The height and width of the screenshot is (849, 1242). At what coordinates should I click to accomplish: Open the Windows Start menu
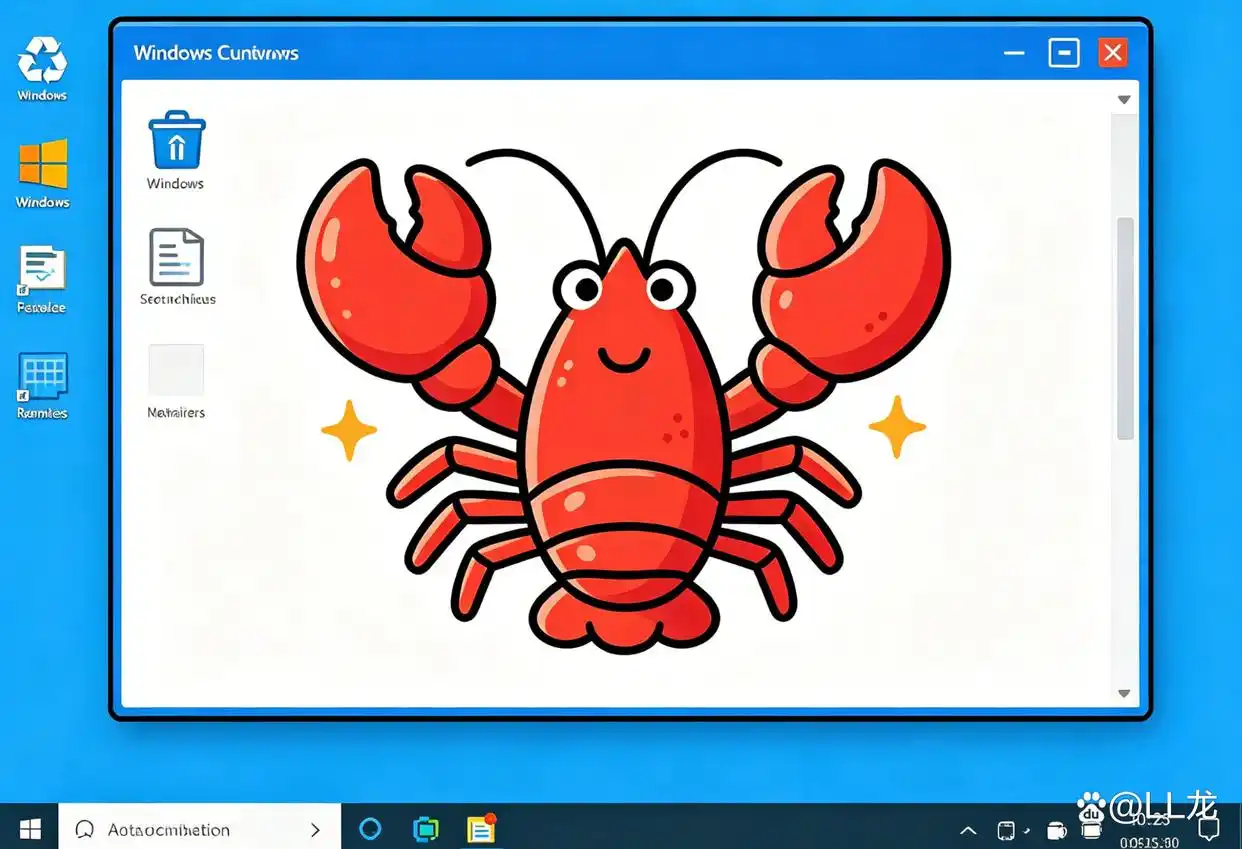click(x=29, y=829)
